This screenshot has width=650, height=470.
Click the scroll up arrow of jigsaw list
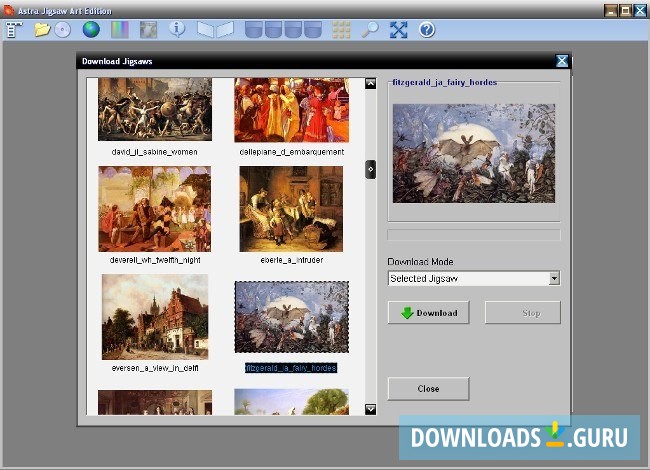tap(371, 83)
